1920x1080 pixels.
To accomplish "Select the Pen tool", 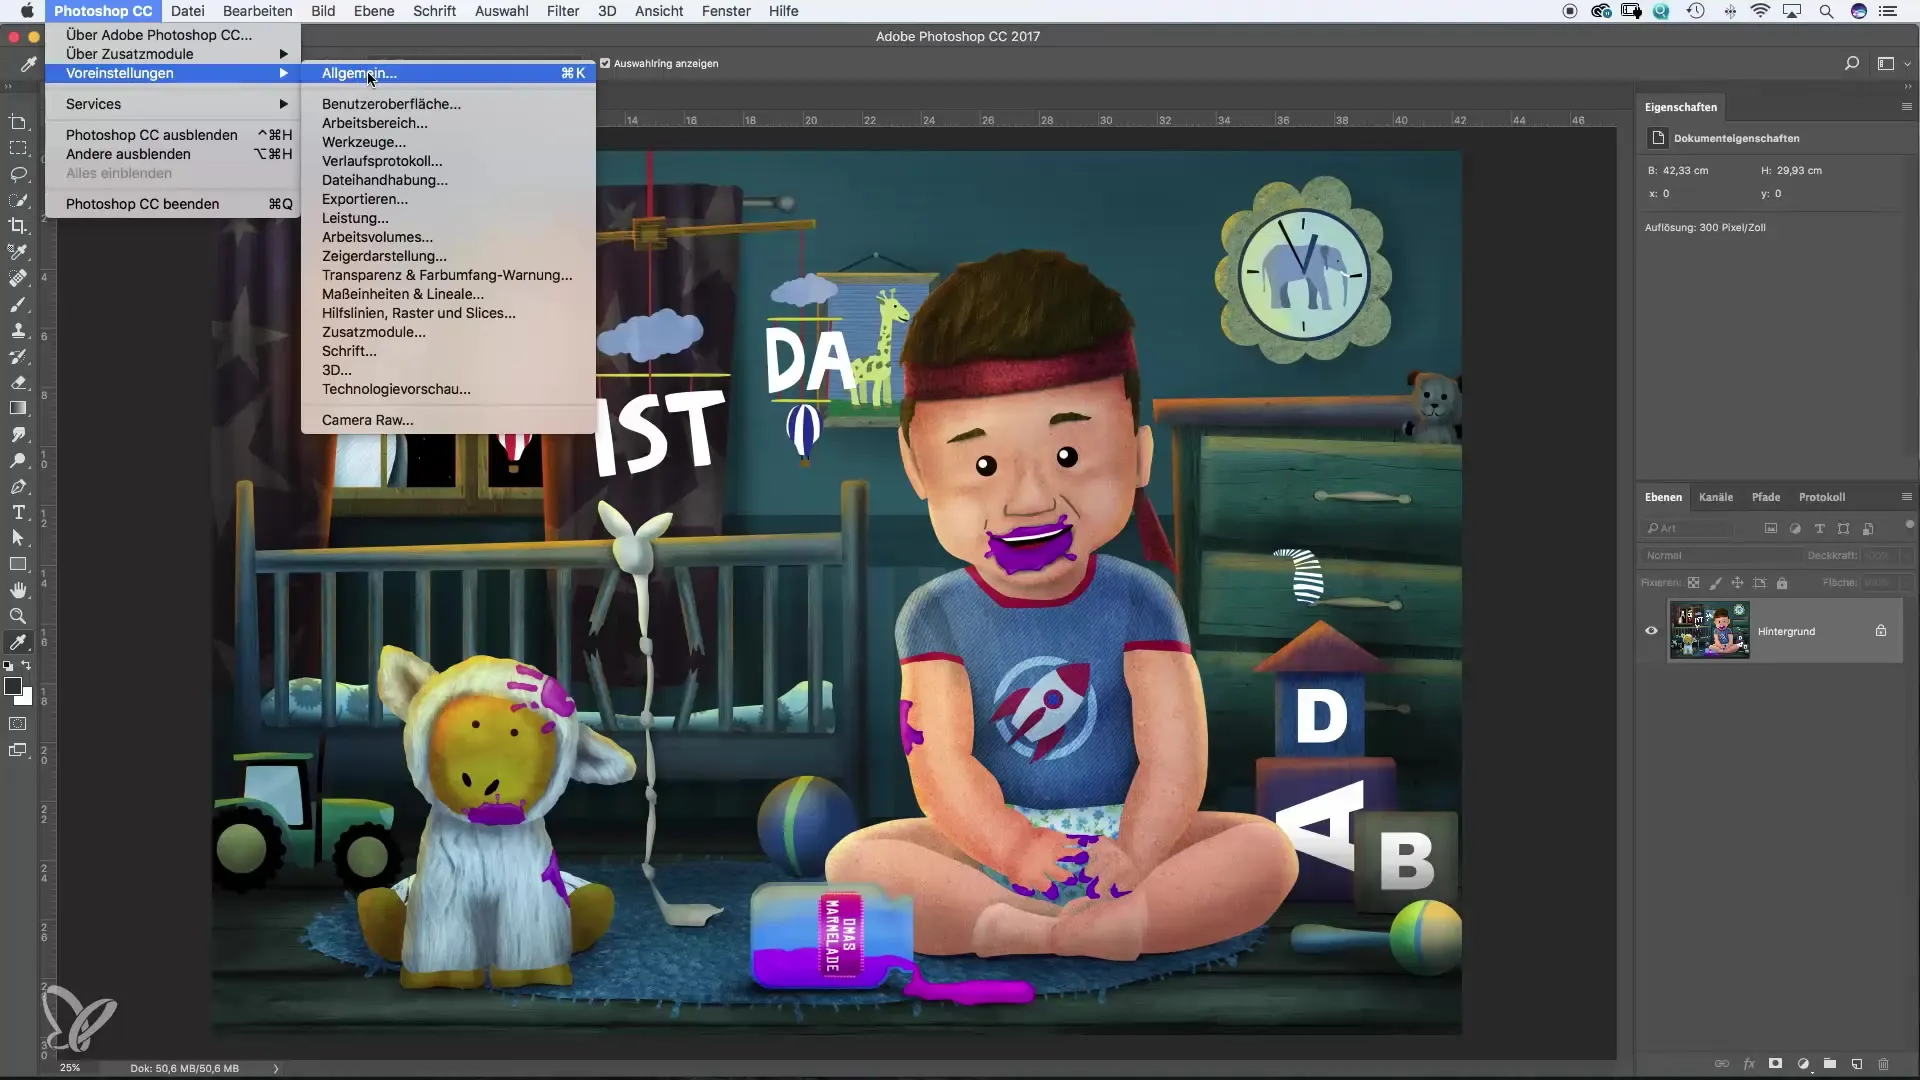I will [18, 486].
